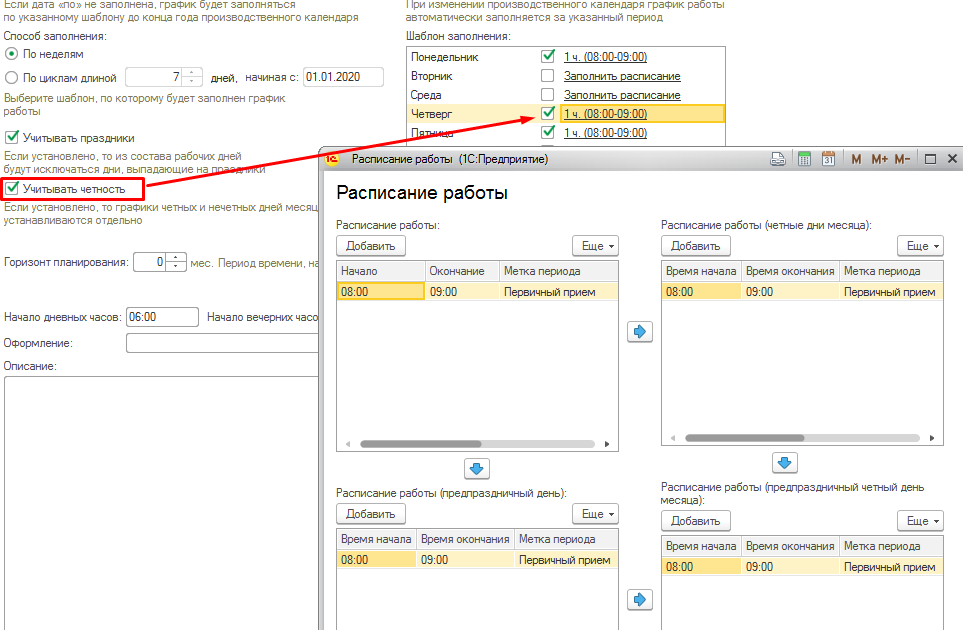Select the 'По циклам длиной' radio button

point(12,77)
